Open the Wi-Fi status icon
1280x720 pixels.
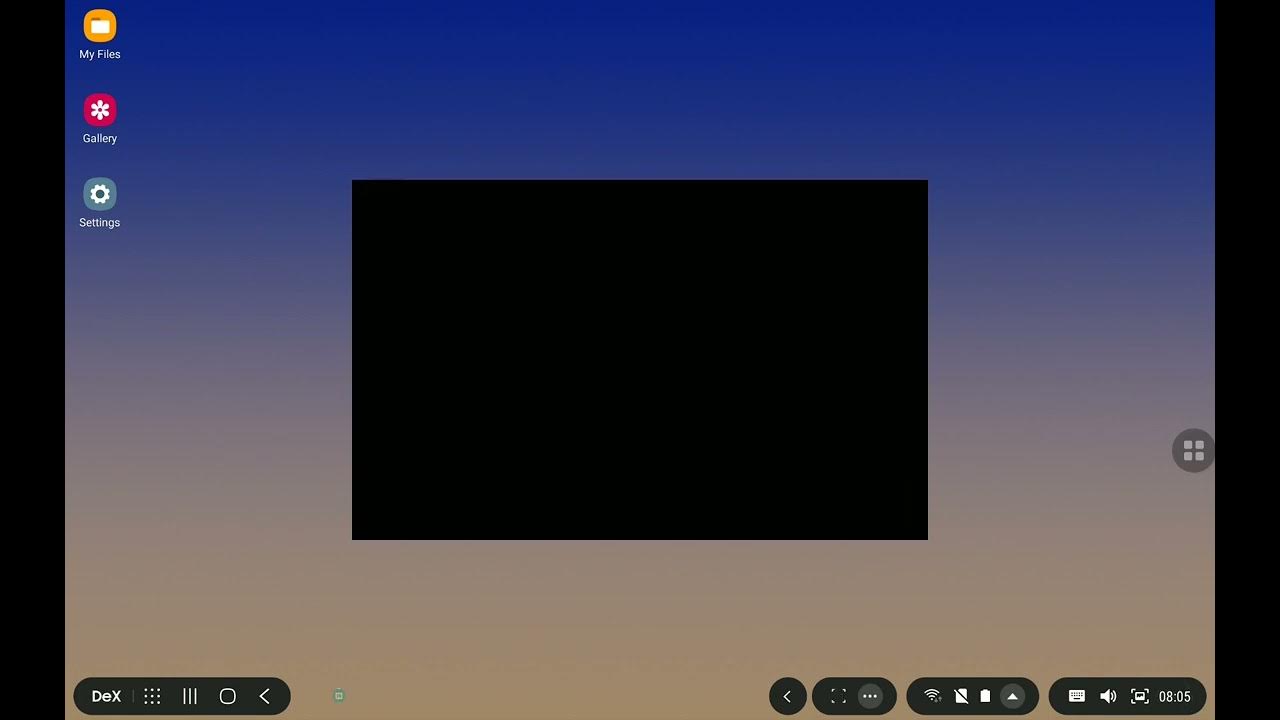point(932,696)
